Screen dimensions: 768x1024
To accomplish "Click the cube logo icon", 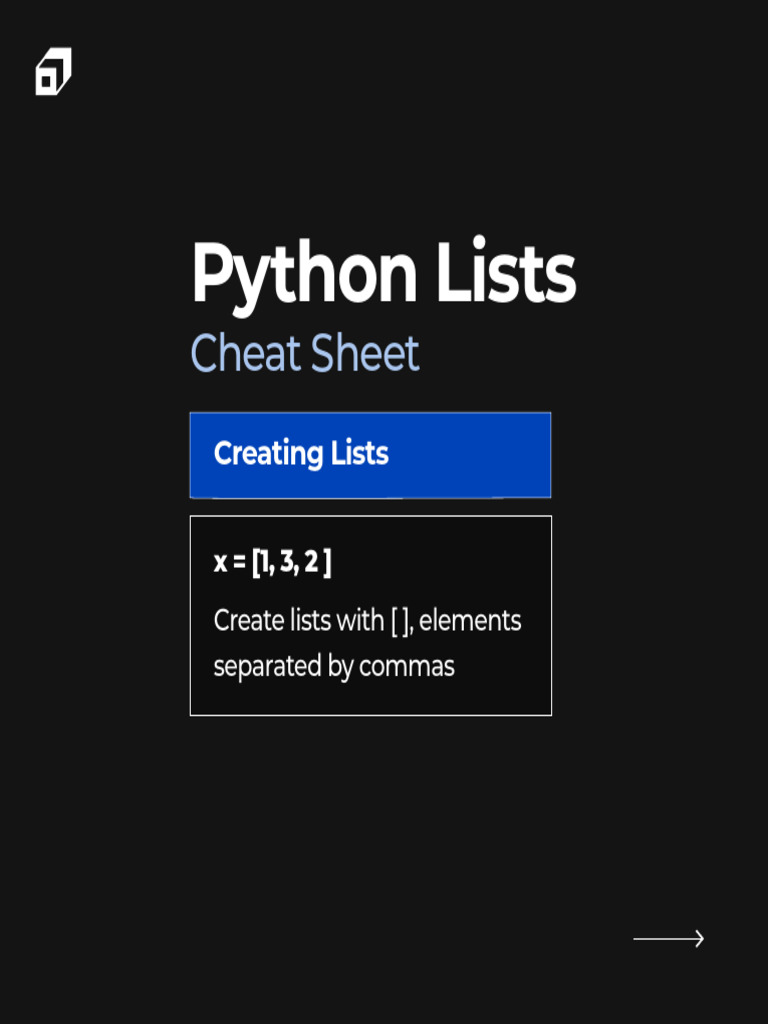I will click(x=53, y=72).
